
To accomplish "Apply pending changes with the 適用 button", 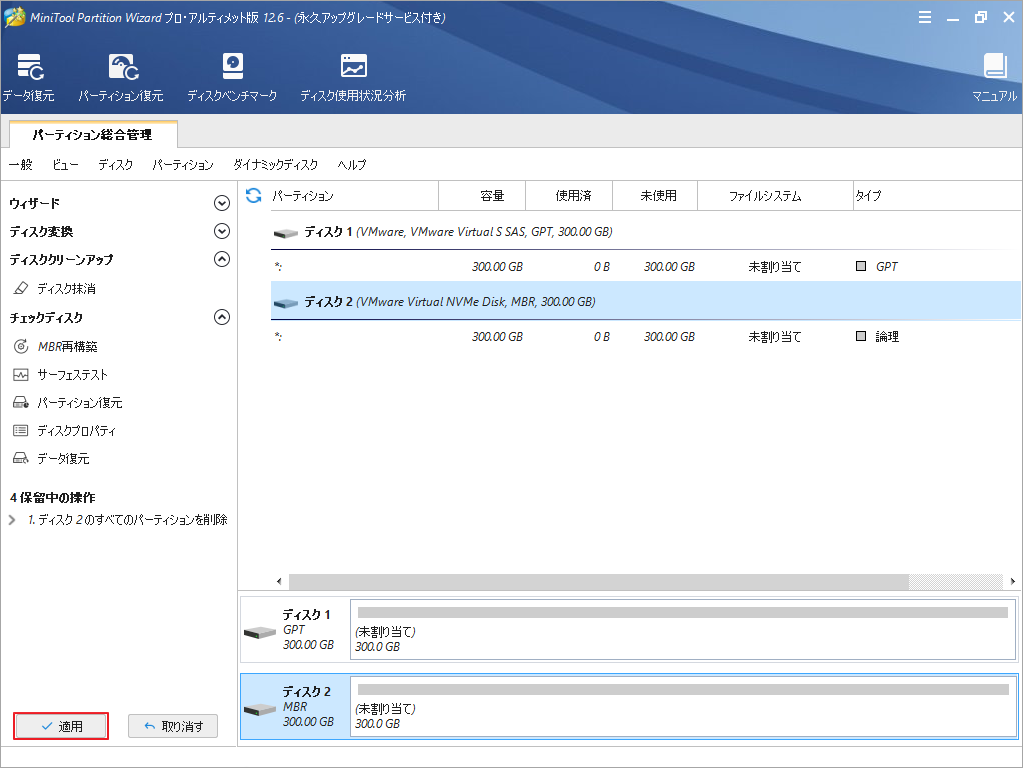I will pyautogui.click(x=60, y=726).
